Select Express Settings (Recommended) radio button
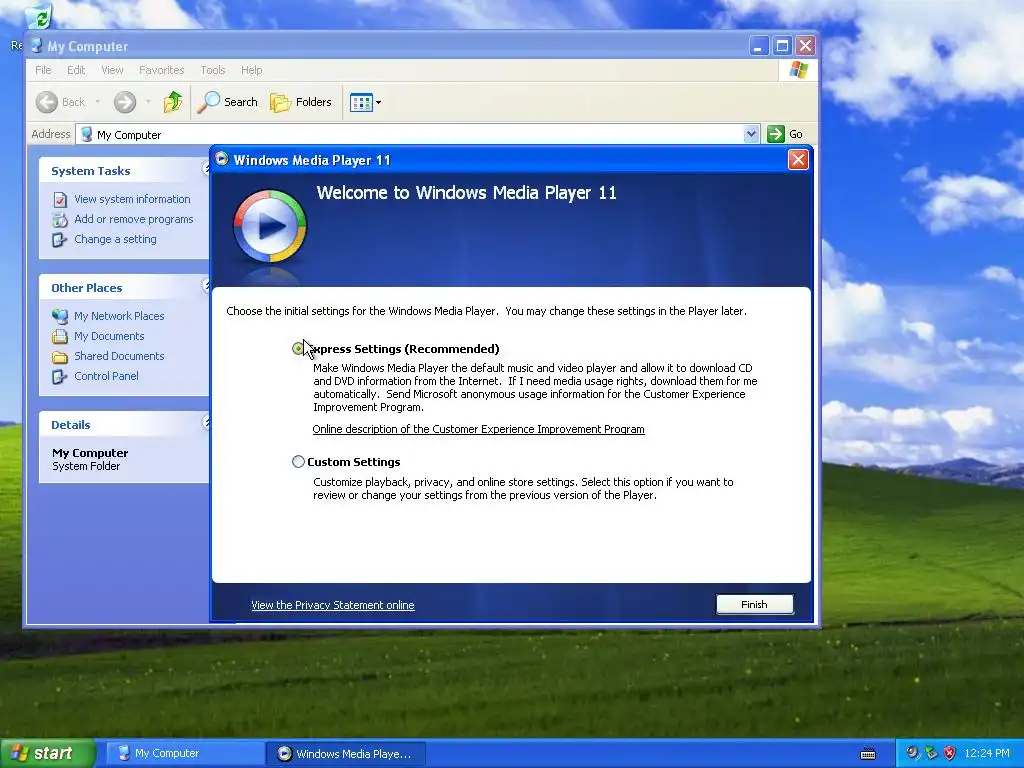Screen dimensions: 1024x768 [298, 349]
